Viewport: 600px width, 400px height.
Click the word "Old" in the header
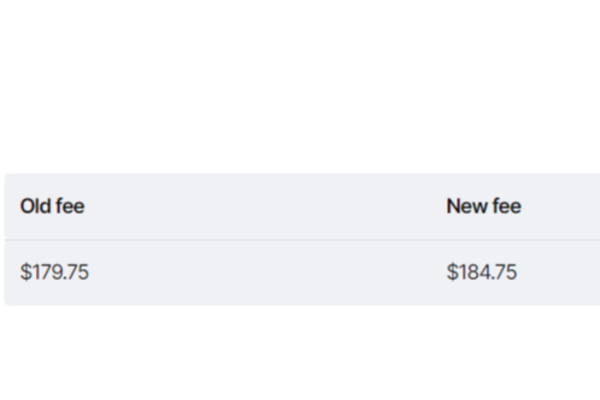pos(36,207)
